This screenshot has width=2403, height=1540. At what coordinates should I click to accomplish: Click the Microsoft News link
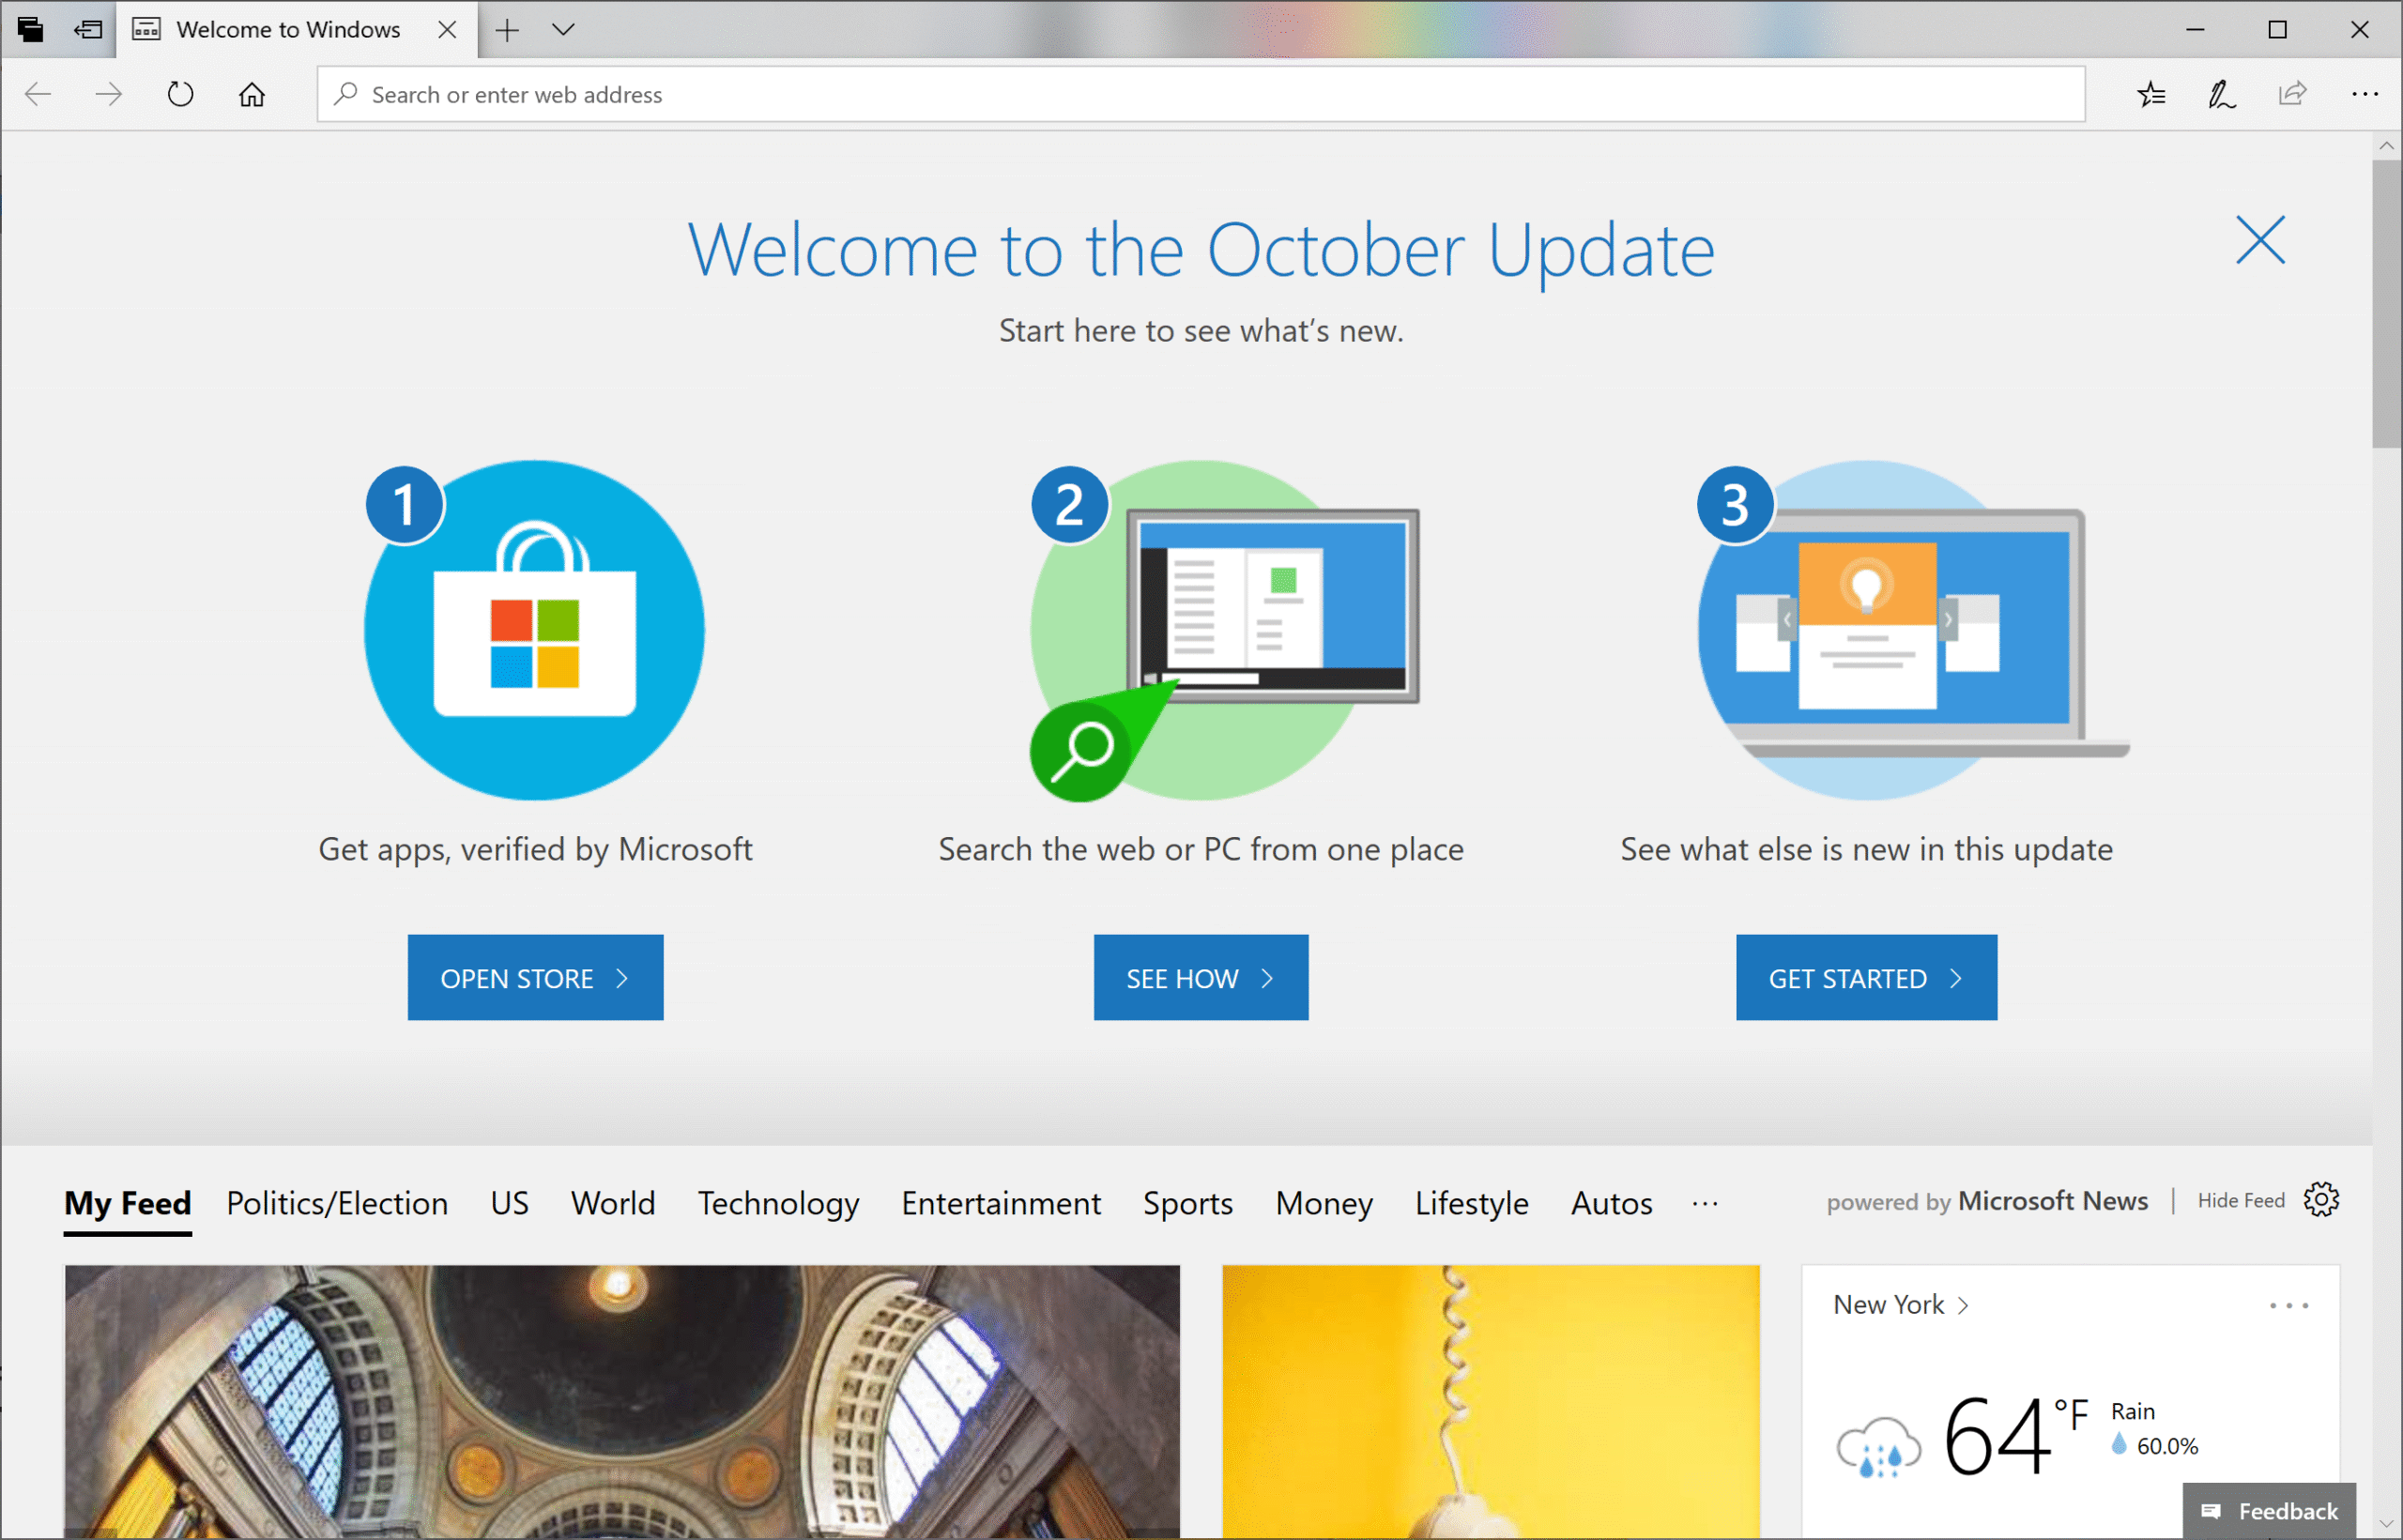[2053, 1200]
